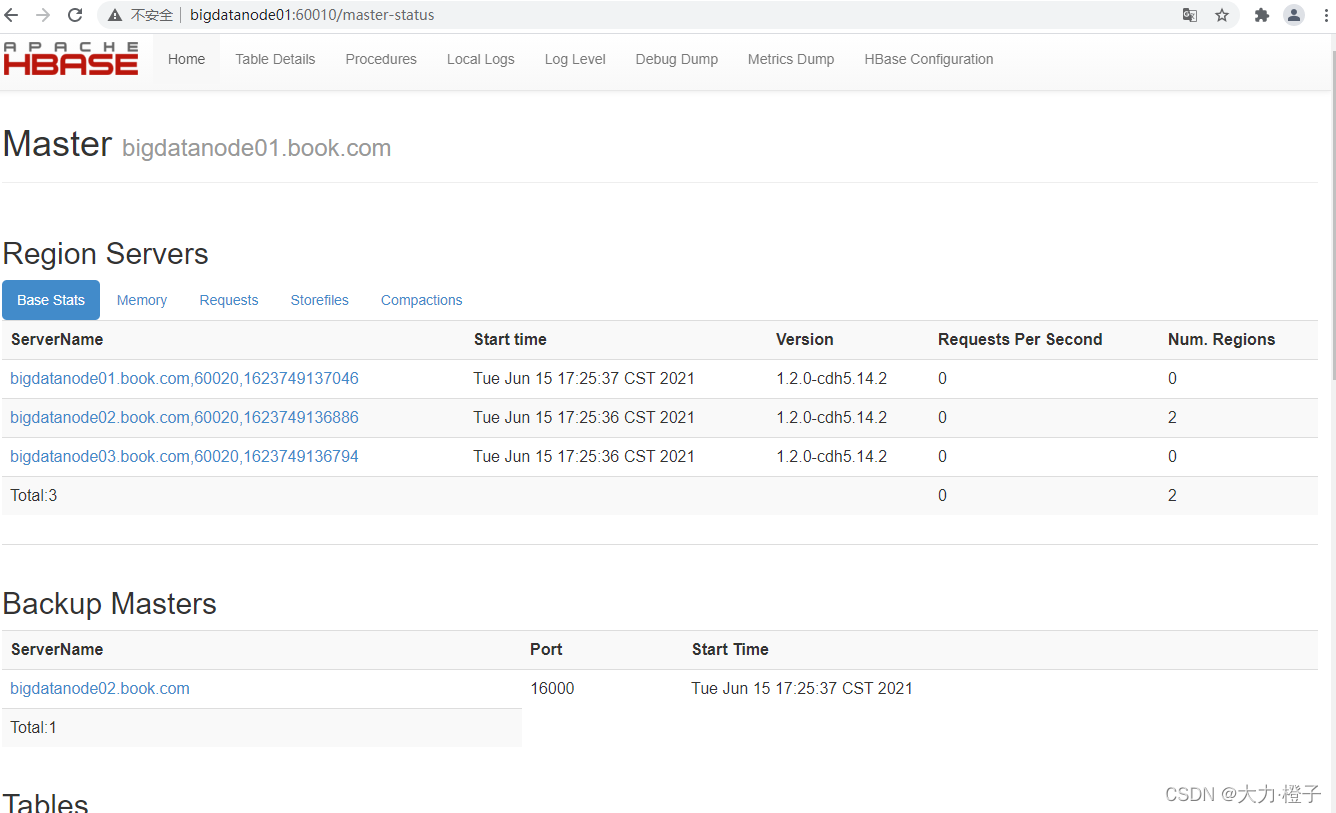
Task: Bookmark page with the star icon
Action: tap(1222, 15)
